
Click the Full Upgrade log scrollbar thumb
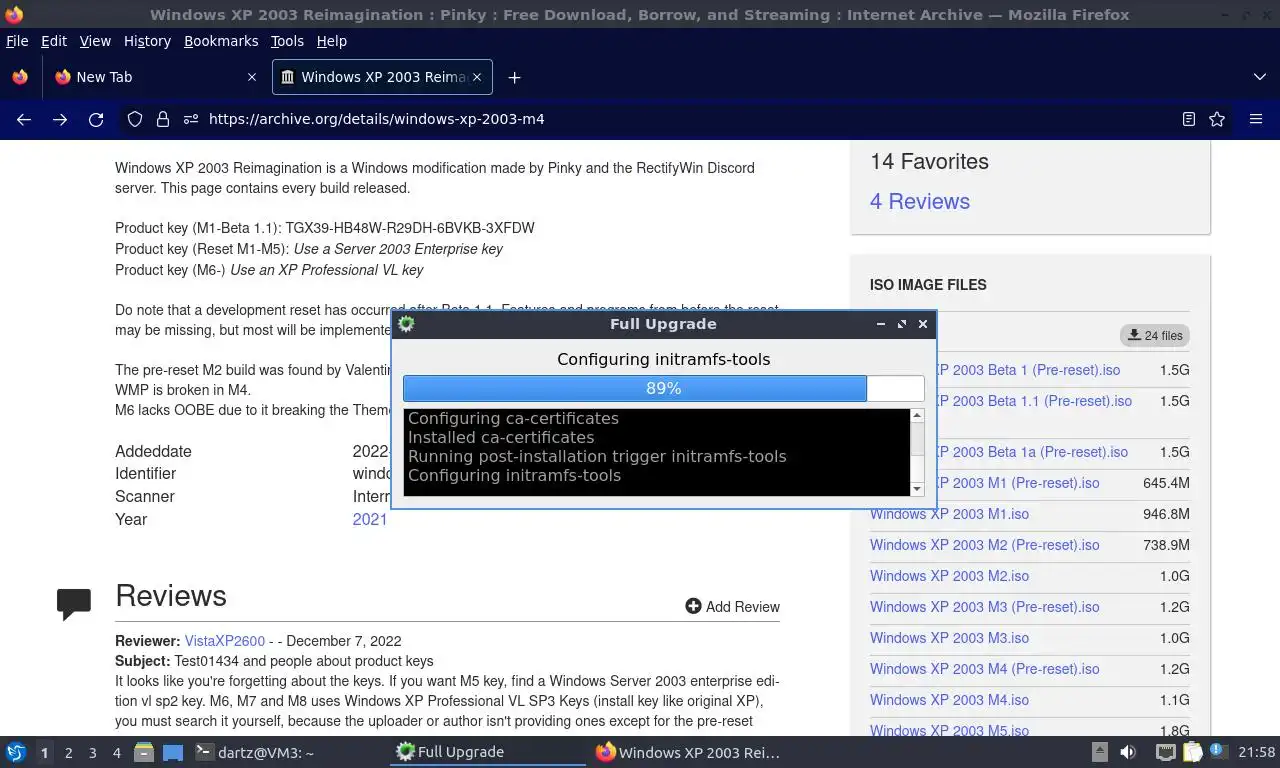point(917,439)
